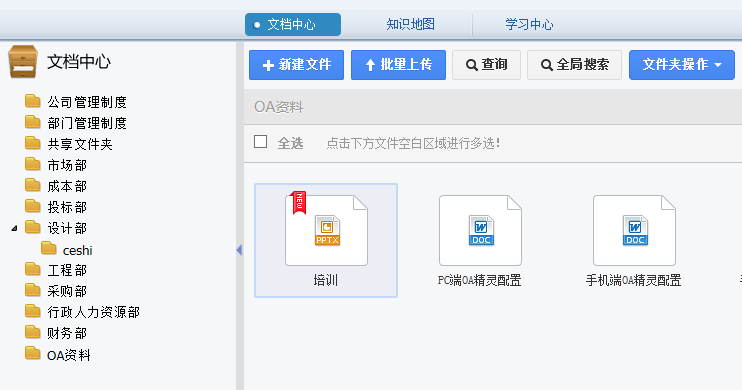The height and width of the screenshot is (390, 742).
Task: Click the 全局搜索 button
Action: 574,65
